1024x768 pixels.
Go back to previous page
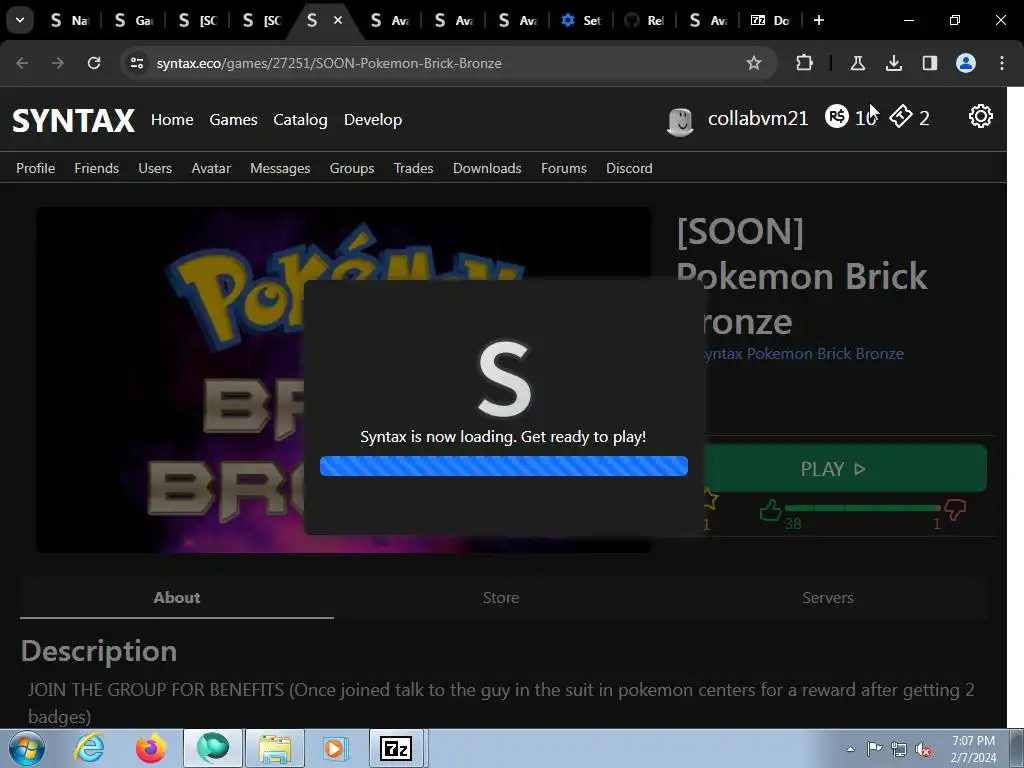point(22,63)
